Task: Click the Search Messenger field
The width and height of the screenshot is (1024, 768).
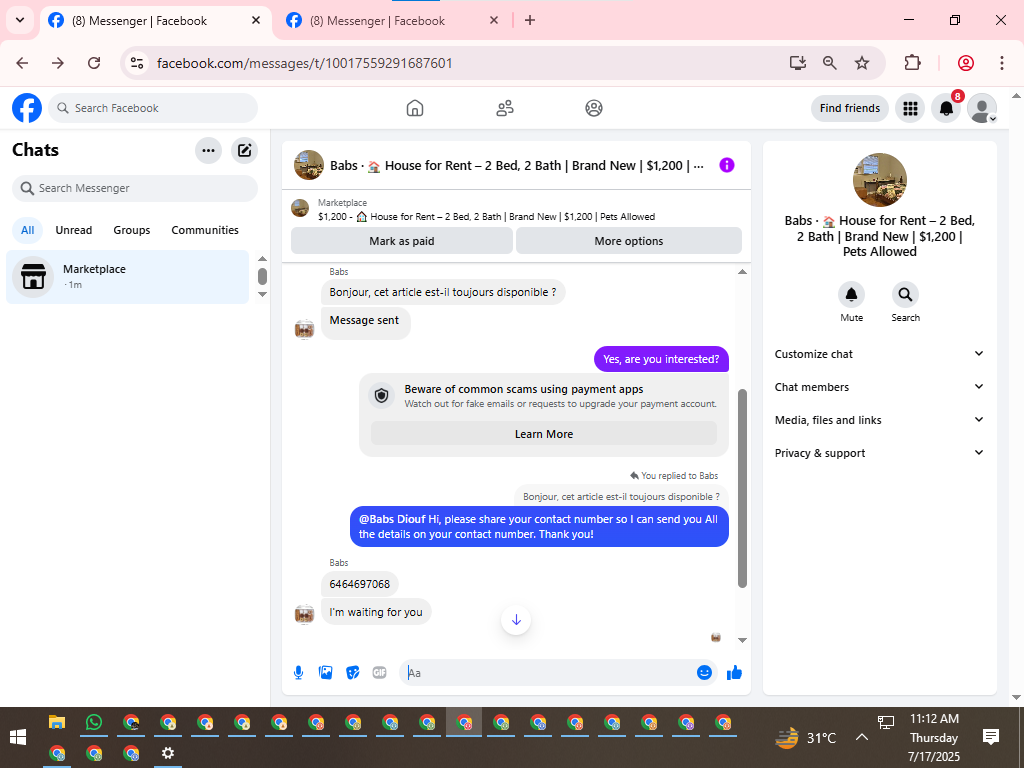Action: (135, 188)
